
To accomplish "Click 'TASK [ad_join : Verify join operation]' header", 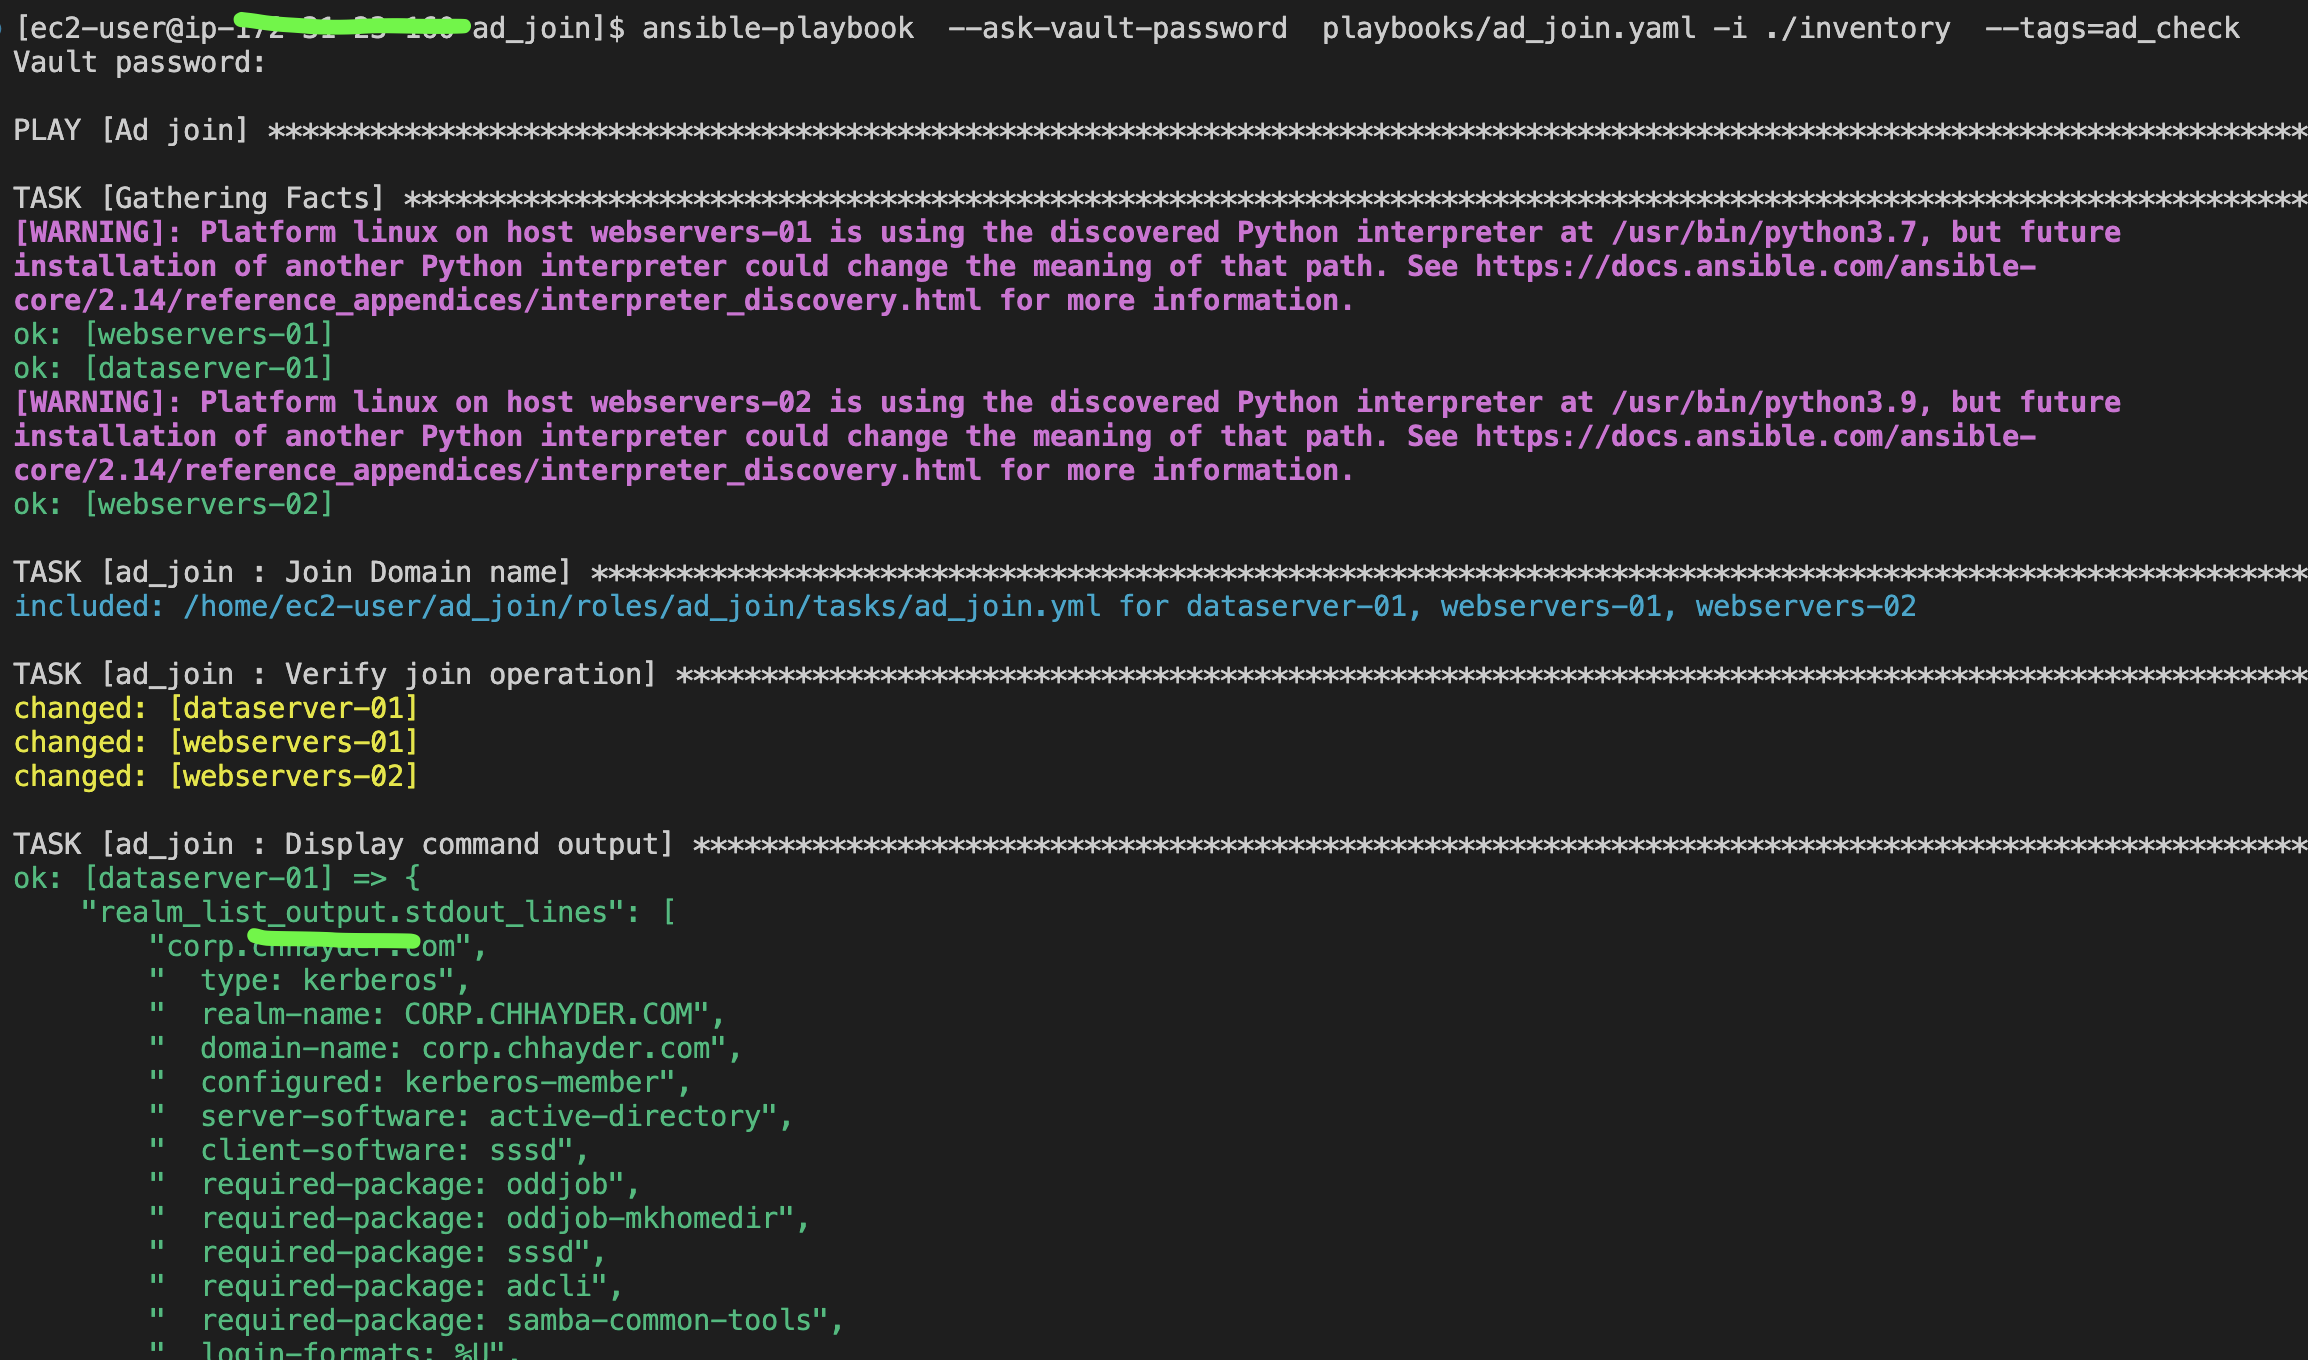I will pyautogui.click(x=335, y=674).
